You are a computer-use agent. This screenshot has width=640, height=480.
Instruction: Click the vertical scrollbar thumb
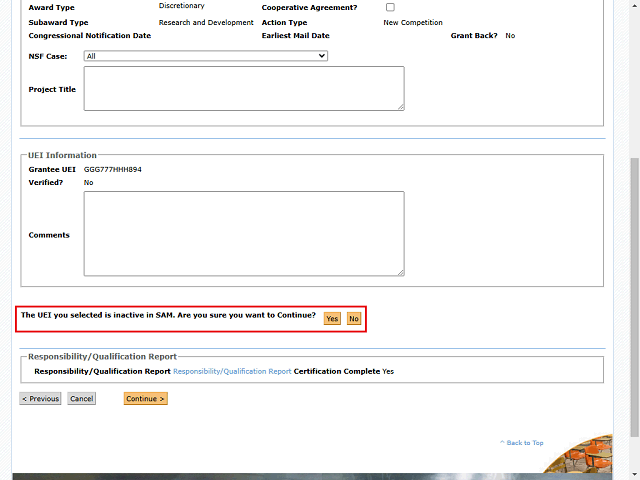pos(634,297)
